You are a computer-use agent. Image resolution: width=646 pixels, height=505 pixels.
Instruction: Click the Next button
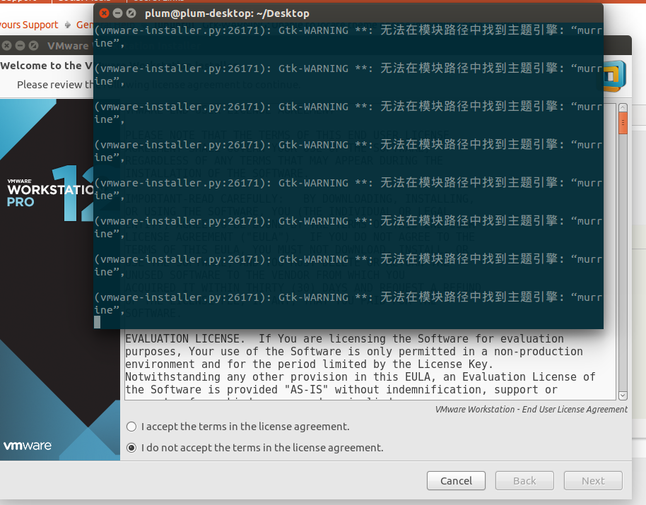(x=593, y=480)
